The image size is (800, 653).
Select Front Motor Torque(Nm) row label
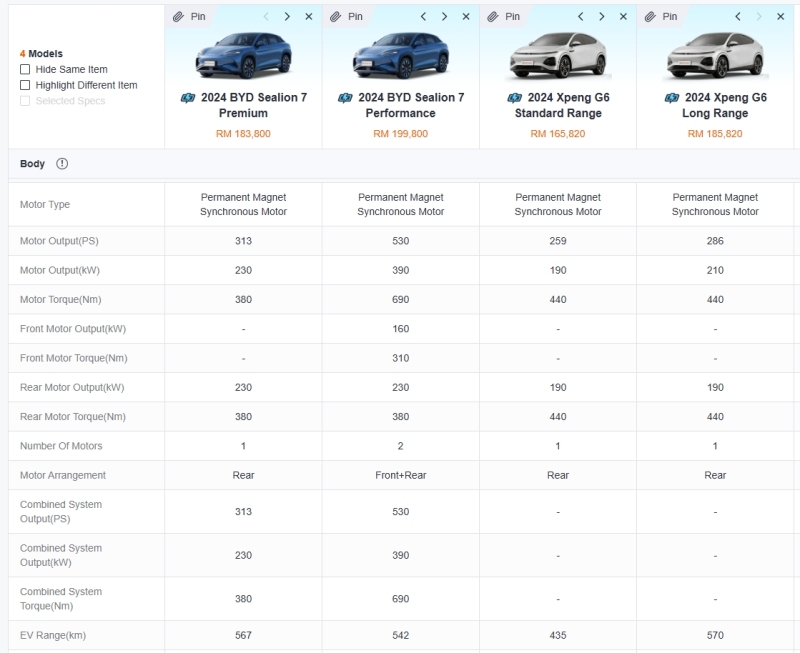click(73, 358)
